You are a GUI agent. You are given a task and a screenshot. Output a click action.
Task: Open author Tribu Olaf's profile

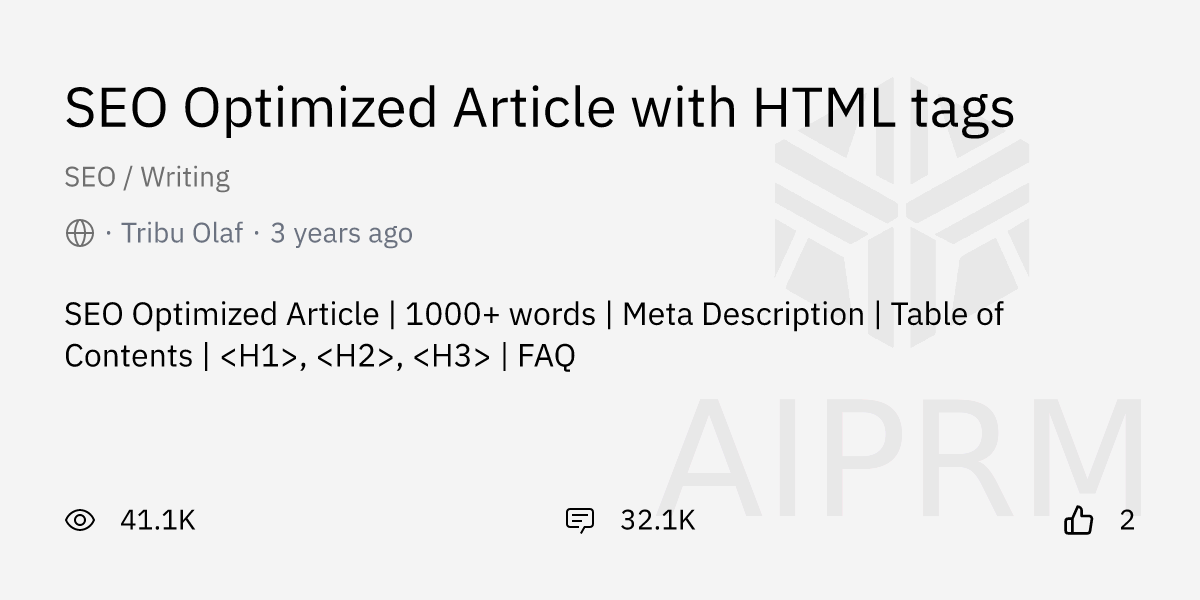pyautogui.click(x=181, y=233)
